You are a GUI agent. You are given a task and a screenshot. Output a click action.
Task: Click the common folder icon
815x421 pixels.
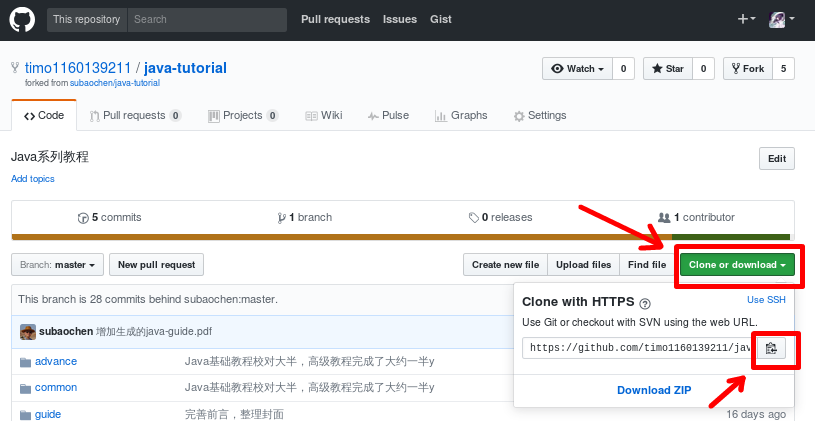[25, 388]
